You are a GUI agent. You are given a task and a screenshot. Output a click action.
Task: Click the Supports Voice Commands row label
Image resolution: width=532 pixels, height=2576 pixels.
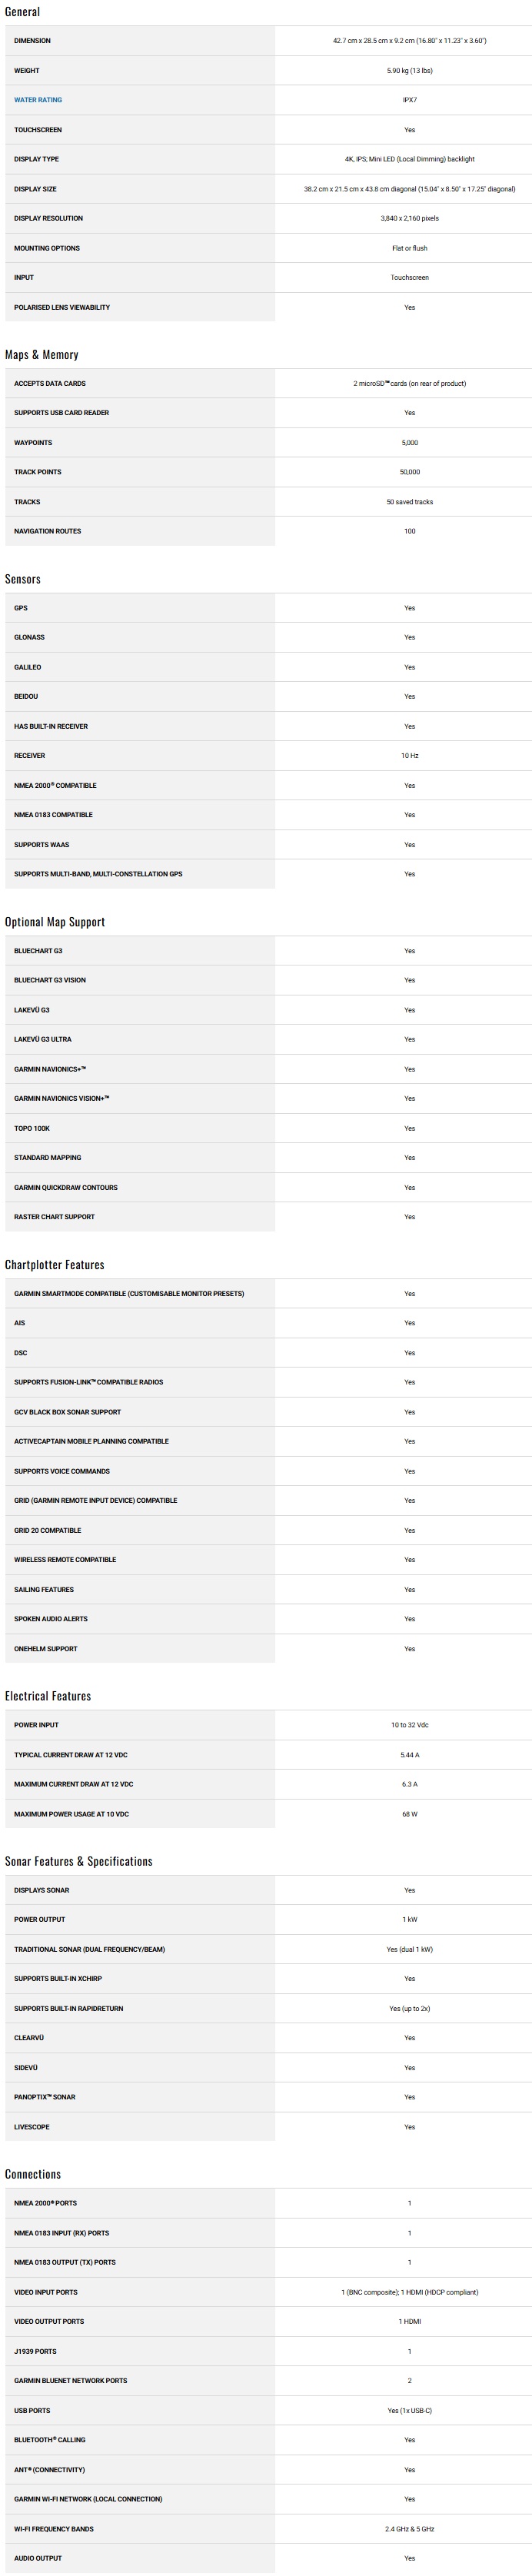coord(62,1471)
